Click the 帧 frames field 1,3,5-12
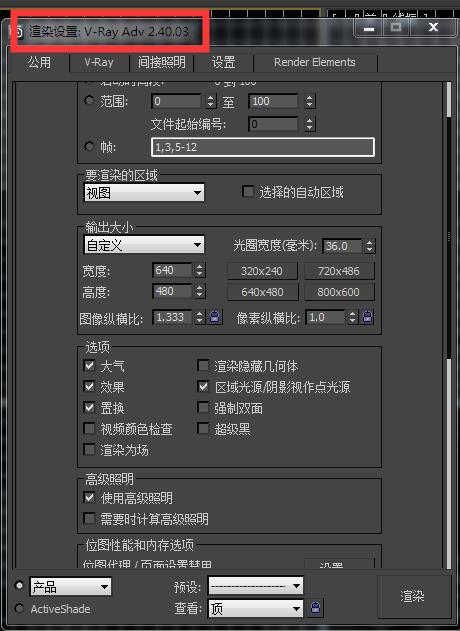The image size is (460, 631). [263, 147]
